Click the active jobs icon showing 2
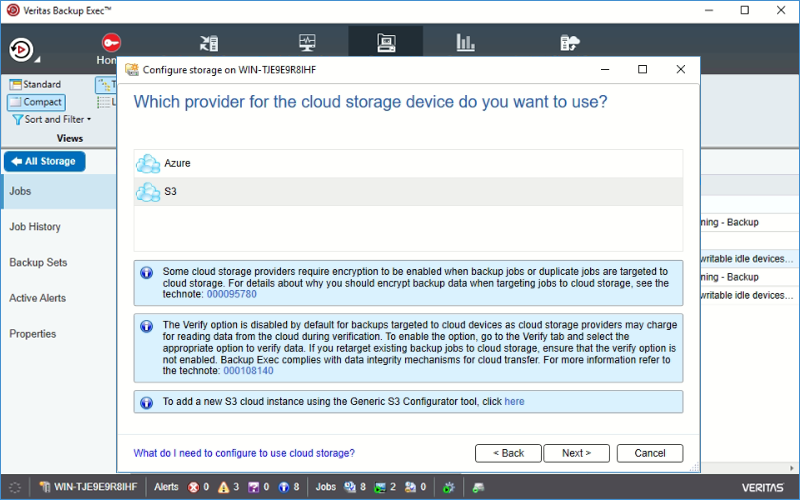800x500 pixels. click(380, 487)
